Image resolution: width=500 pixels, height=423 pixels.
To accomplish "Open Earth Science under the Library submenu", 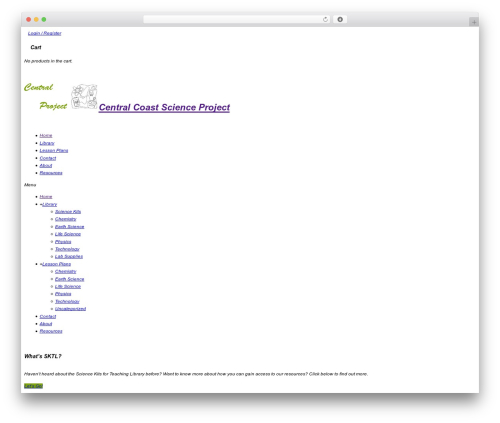I will [x=70, y=227].
